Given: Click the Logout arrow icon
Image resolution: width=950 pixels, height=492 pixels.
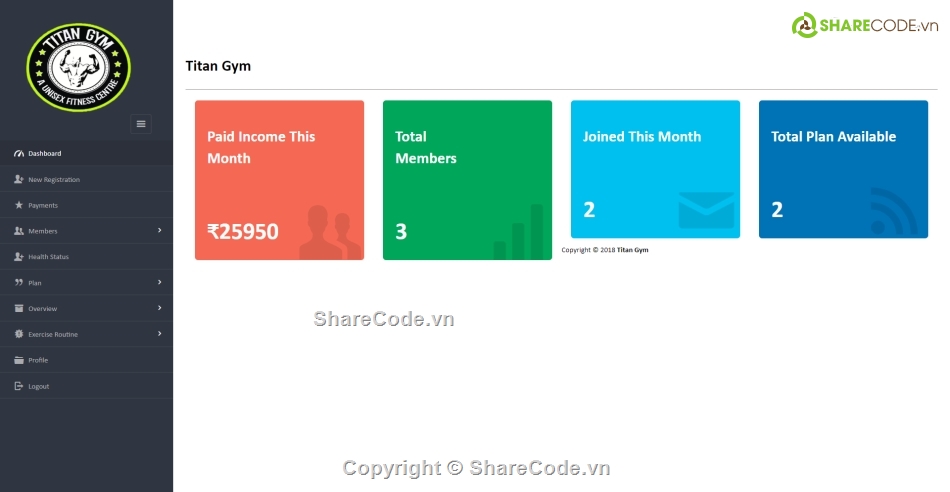Looking at the screenshot, I should pyautogui.click(x=19, y=386).
